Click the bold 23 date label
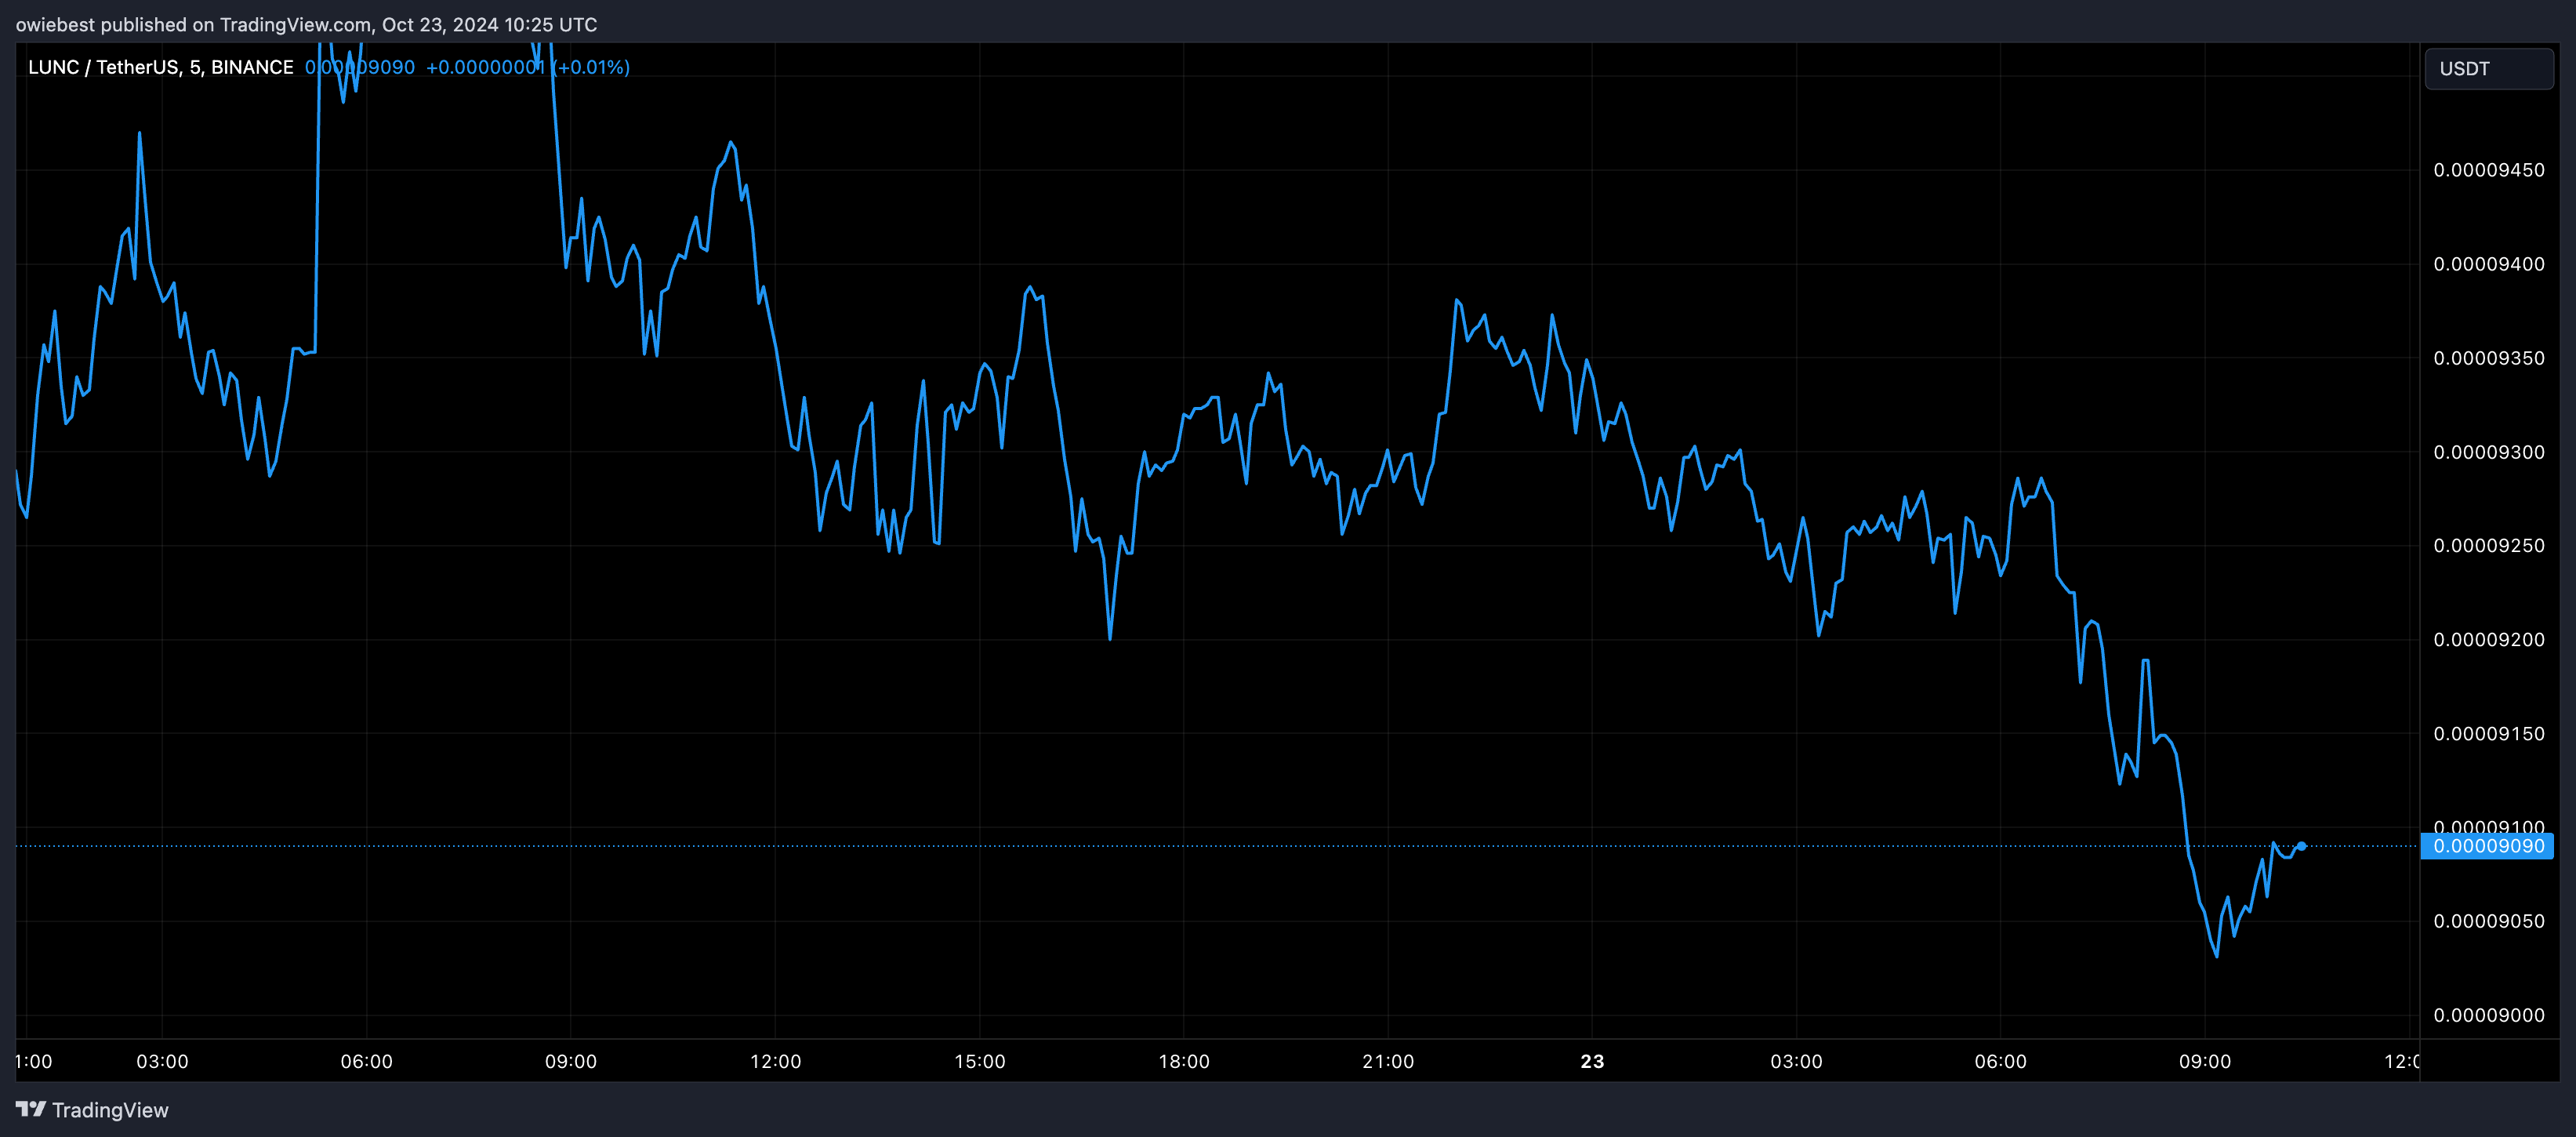Viewport: 2576px width, 1137px height. (x=1592, y=1061)
